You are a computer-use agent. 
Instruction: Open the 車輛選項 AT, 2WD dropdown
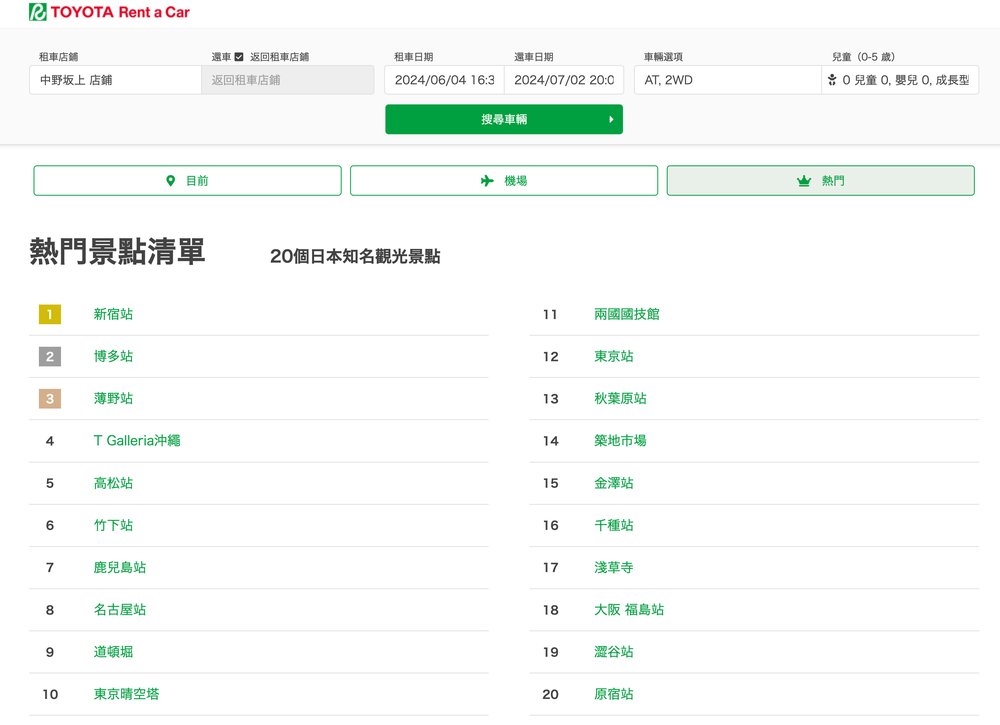pos(727,80)
